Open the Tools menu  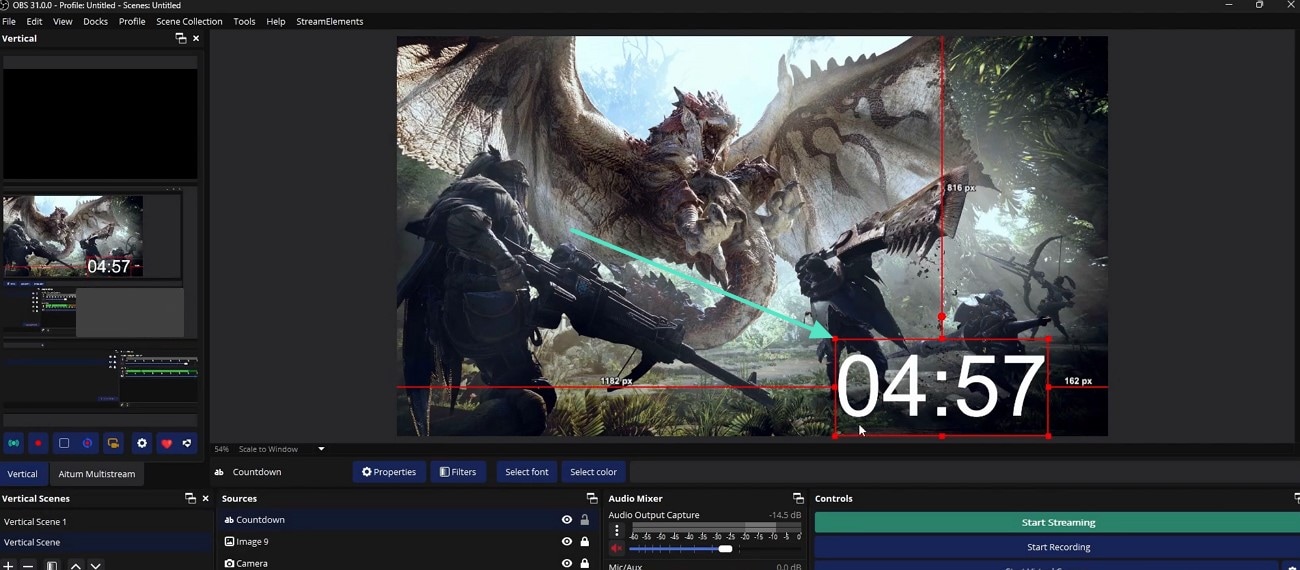[x=244, y=21]
